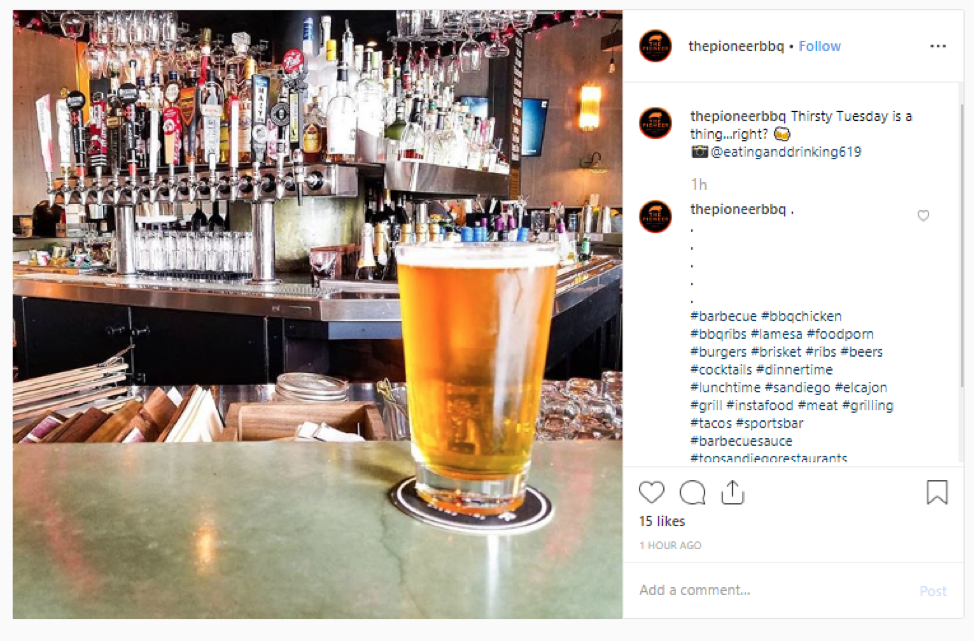Open comments with the speech bubble icon
The height and width of the screenshot is (641, 974).
tap(692, 493)
